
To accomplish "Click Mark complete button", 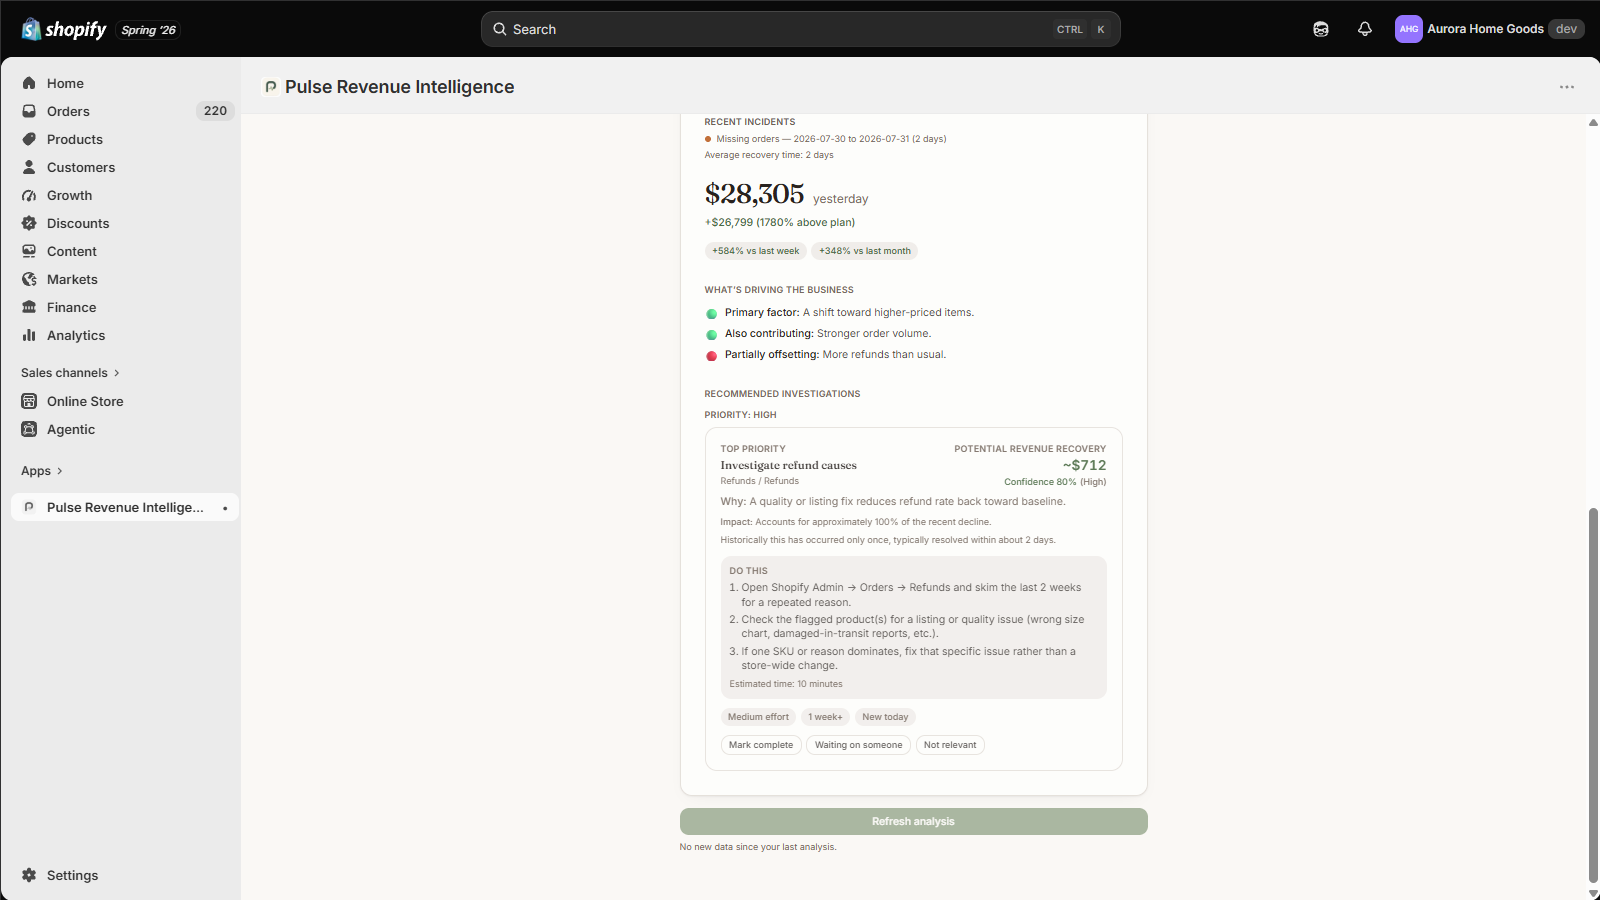I will coord(761,745).
